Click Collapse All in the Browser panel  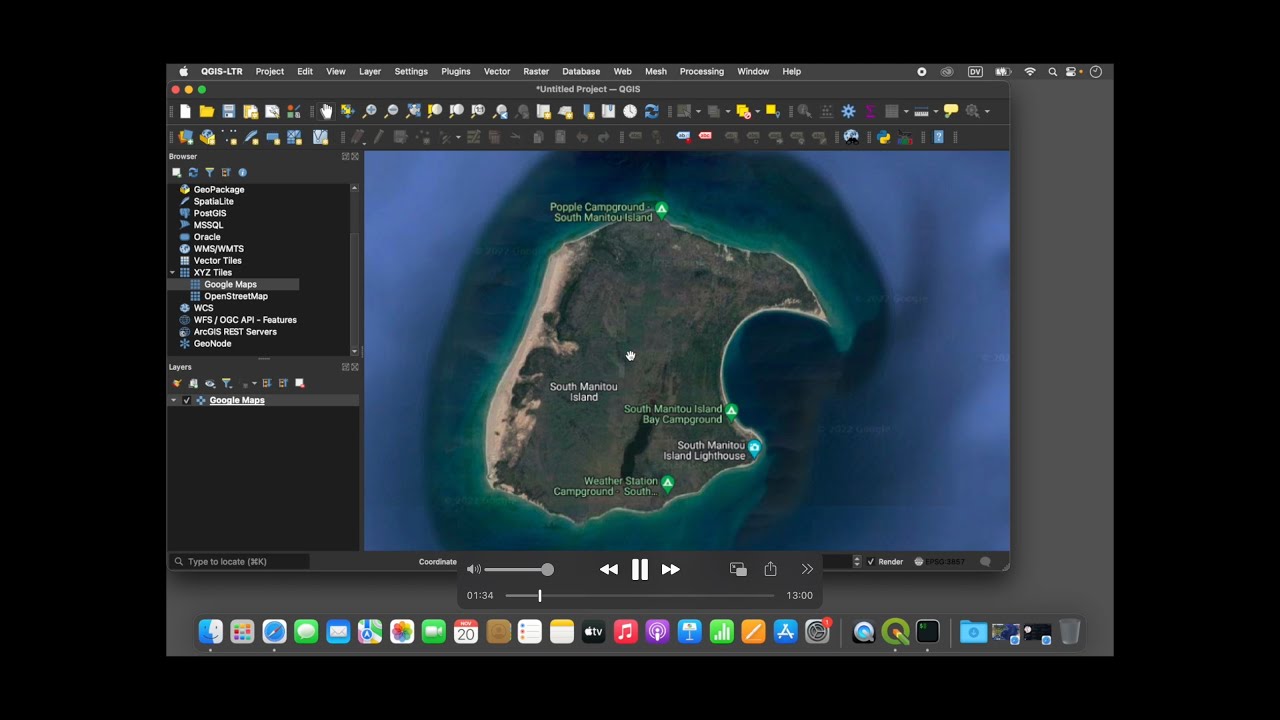(226, 172)
